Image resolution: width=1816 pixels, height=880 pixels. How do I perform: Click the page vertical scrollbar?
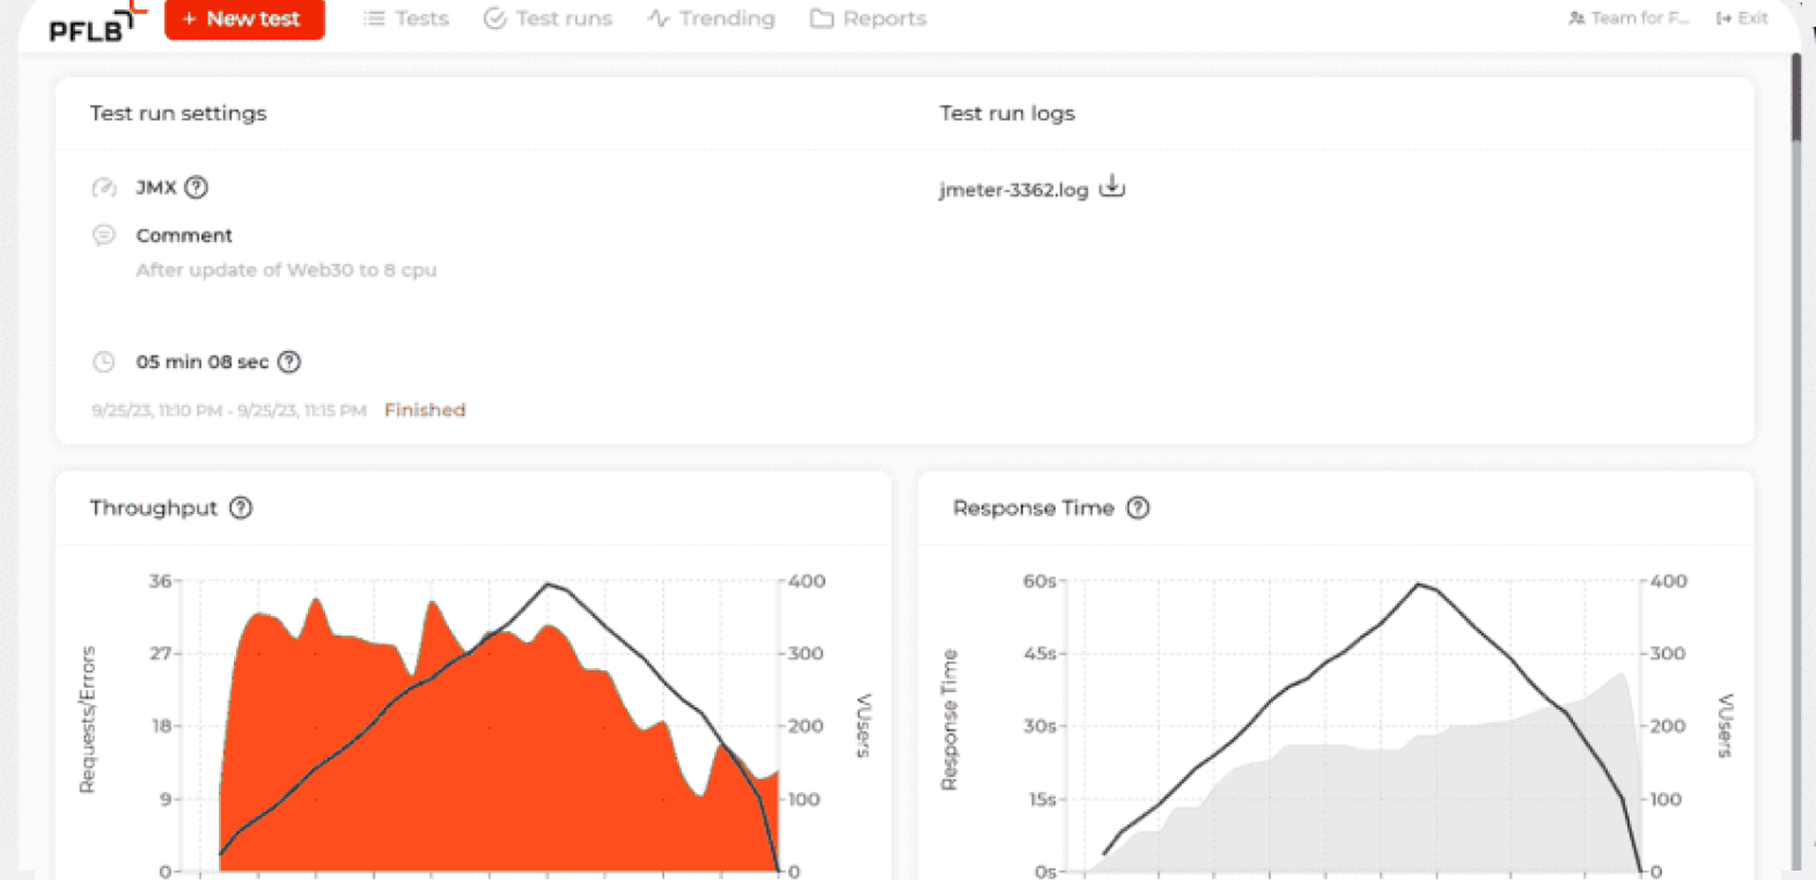click(x=1796, y=100)
